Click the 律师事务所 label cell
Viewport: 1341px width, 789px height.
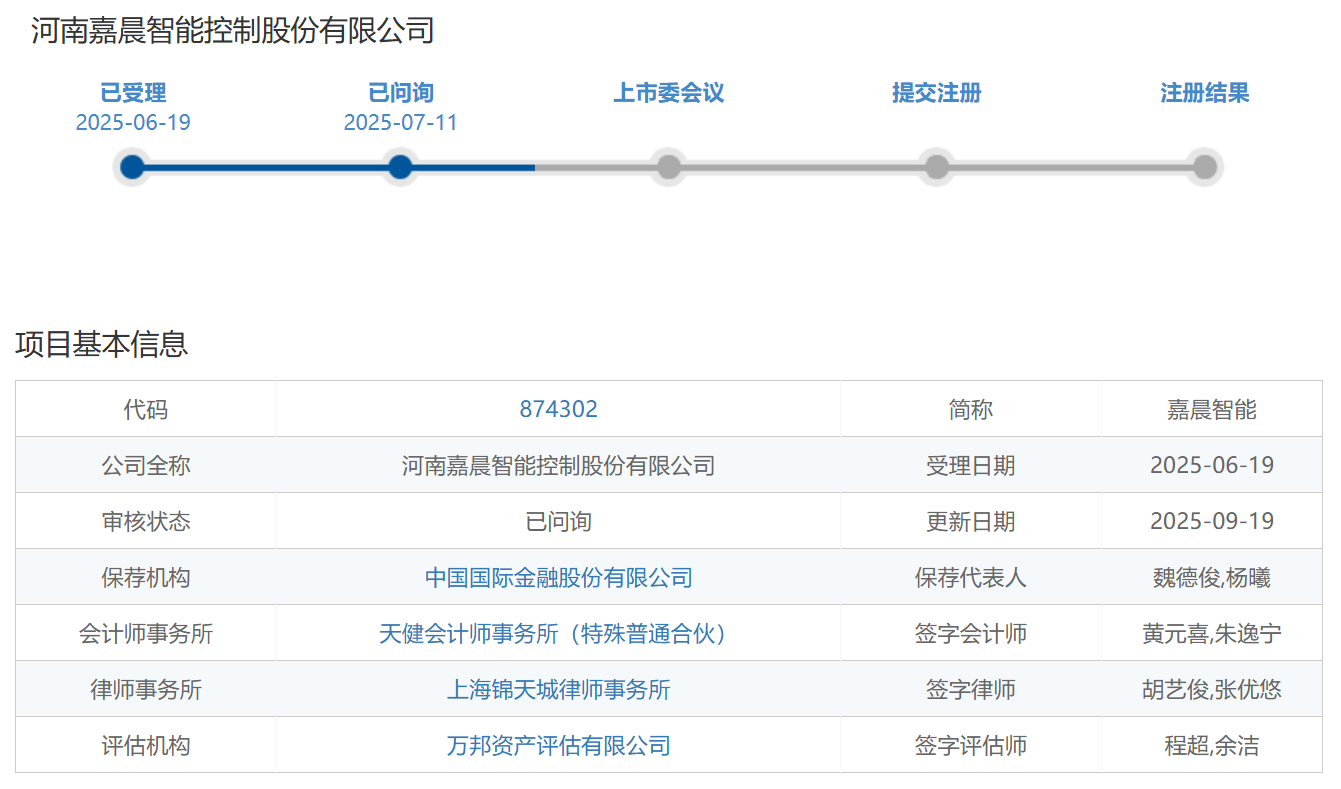(x=146, y=689)
